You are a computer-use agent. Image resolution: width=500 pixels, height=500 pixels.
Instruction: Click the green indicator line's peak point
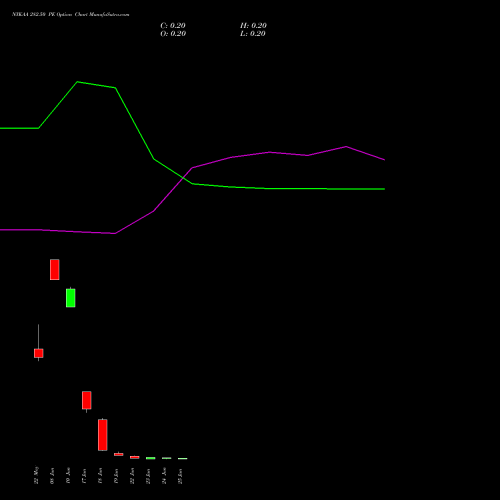[77, 82]
